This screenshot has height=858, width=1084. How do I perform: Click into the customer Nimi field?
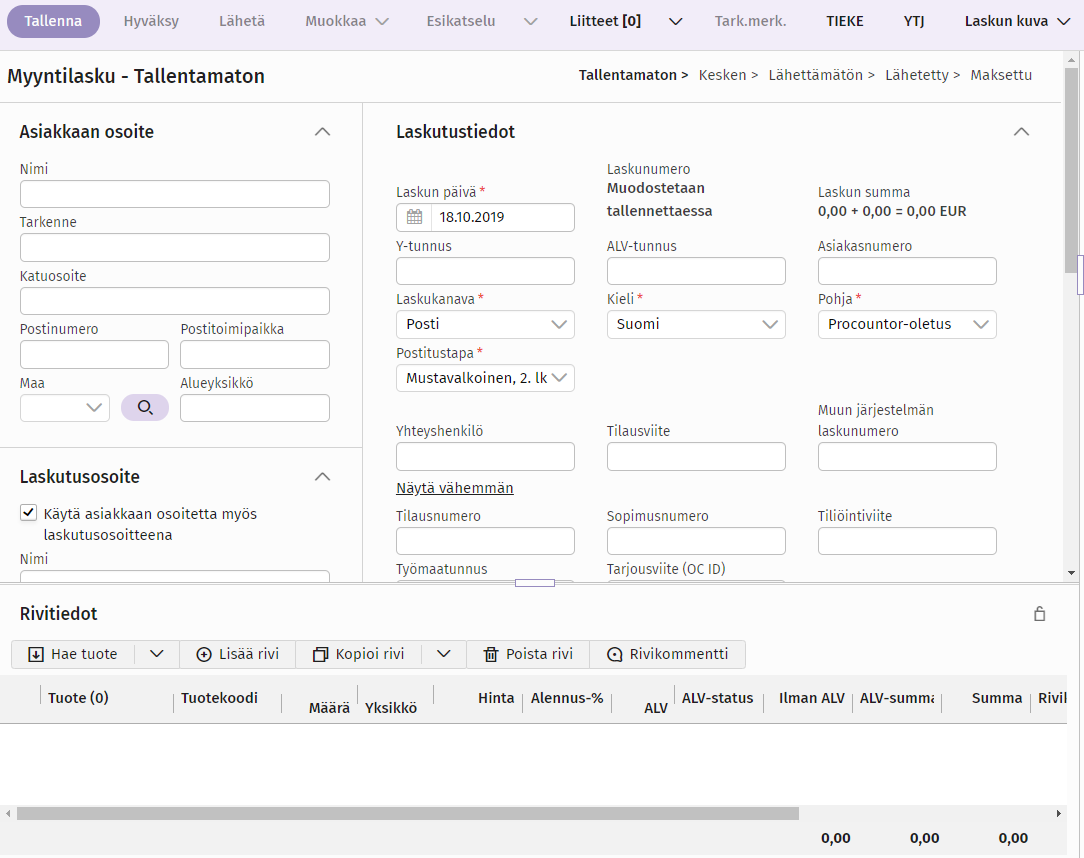(175, 194)
